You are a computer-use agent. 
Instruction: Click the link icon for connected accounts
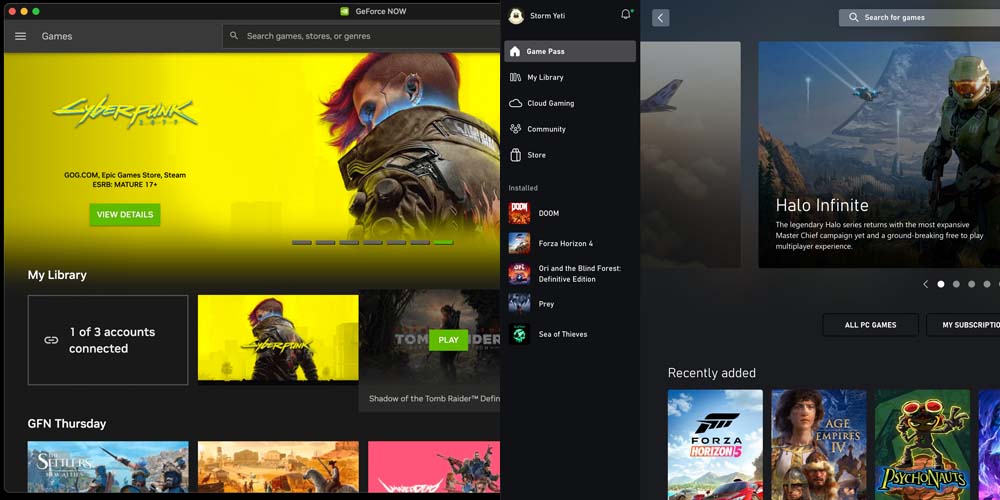click(51, 340)
